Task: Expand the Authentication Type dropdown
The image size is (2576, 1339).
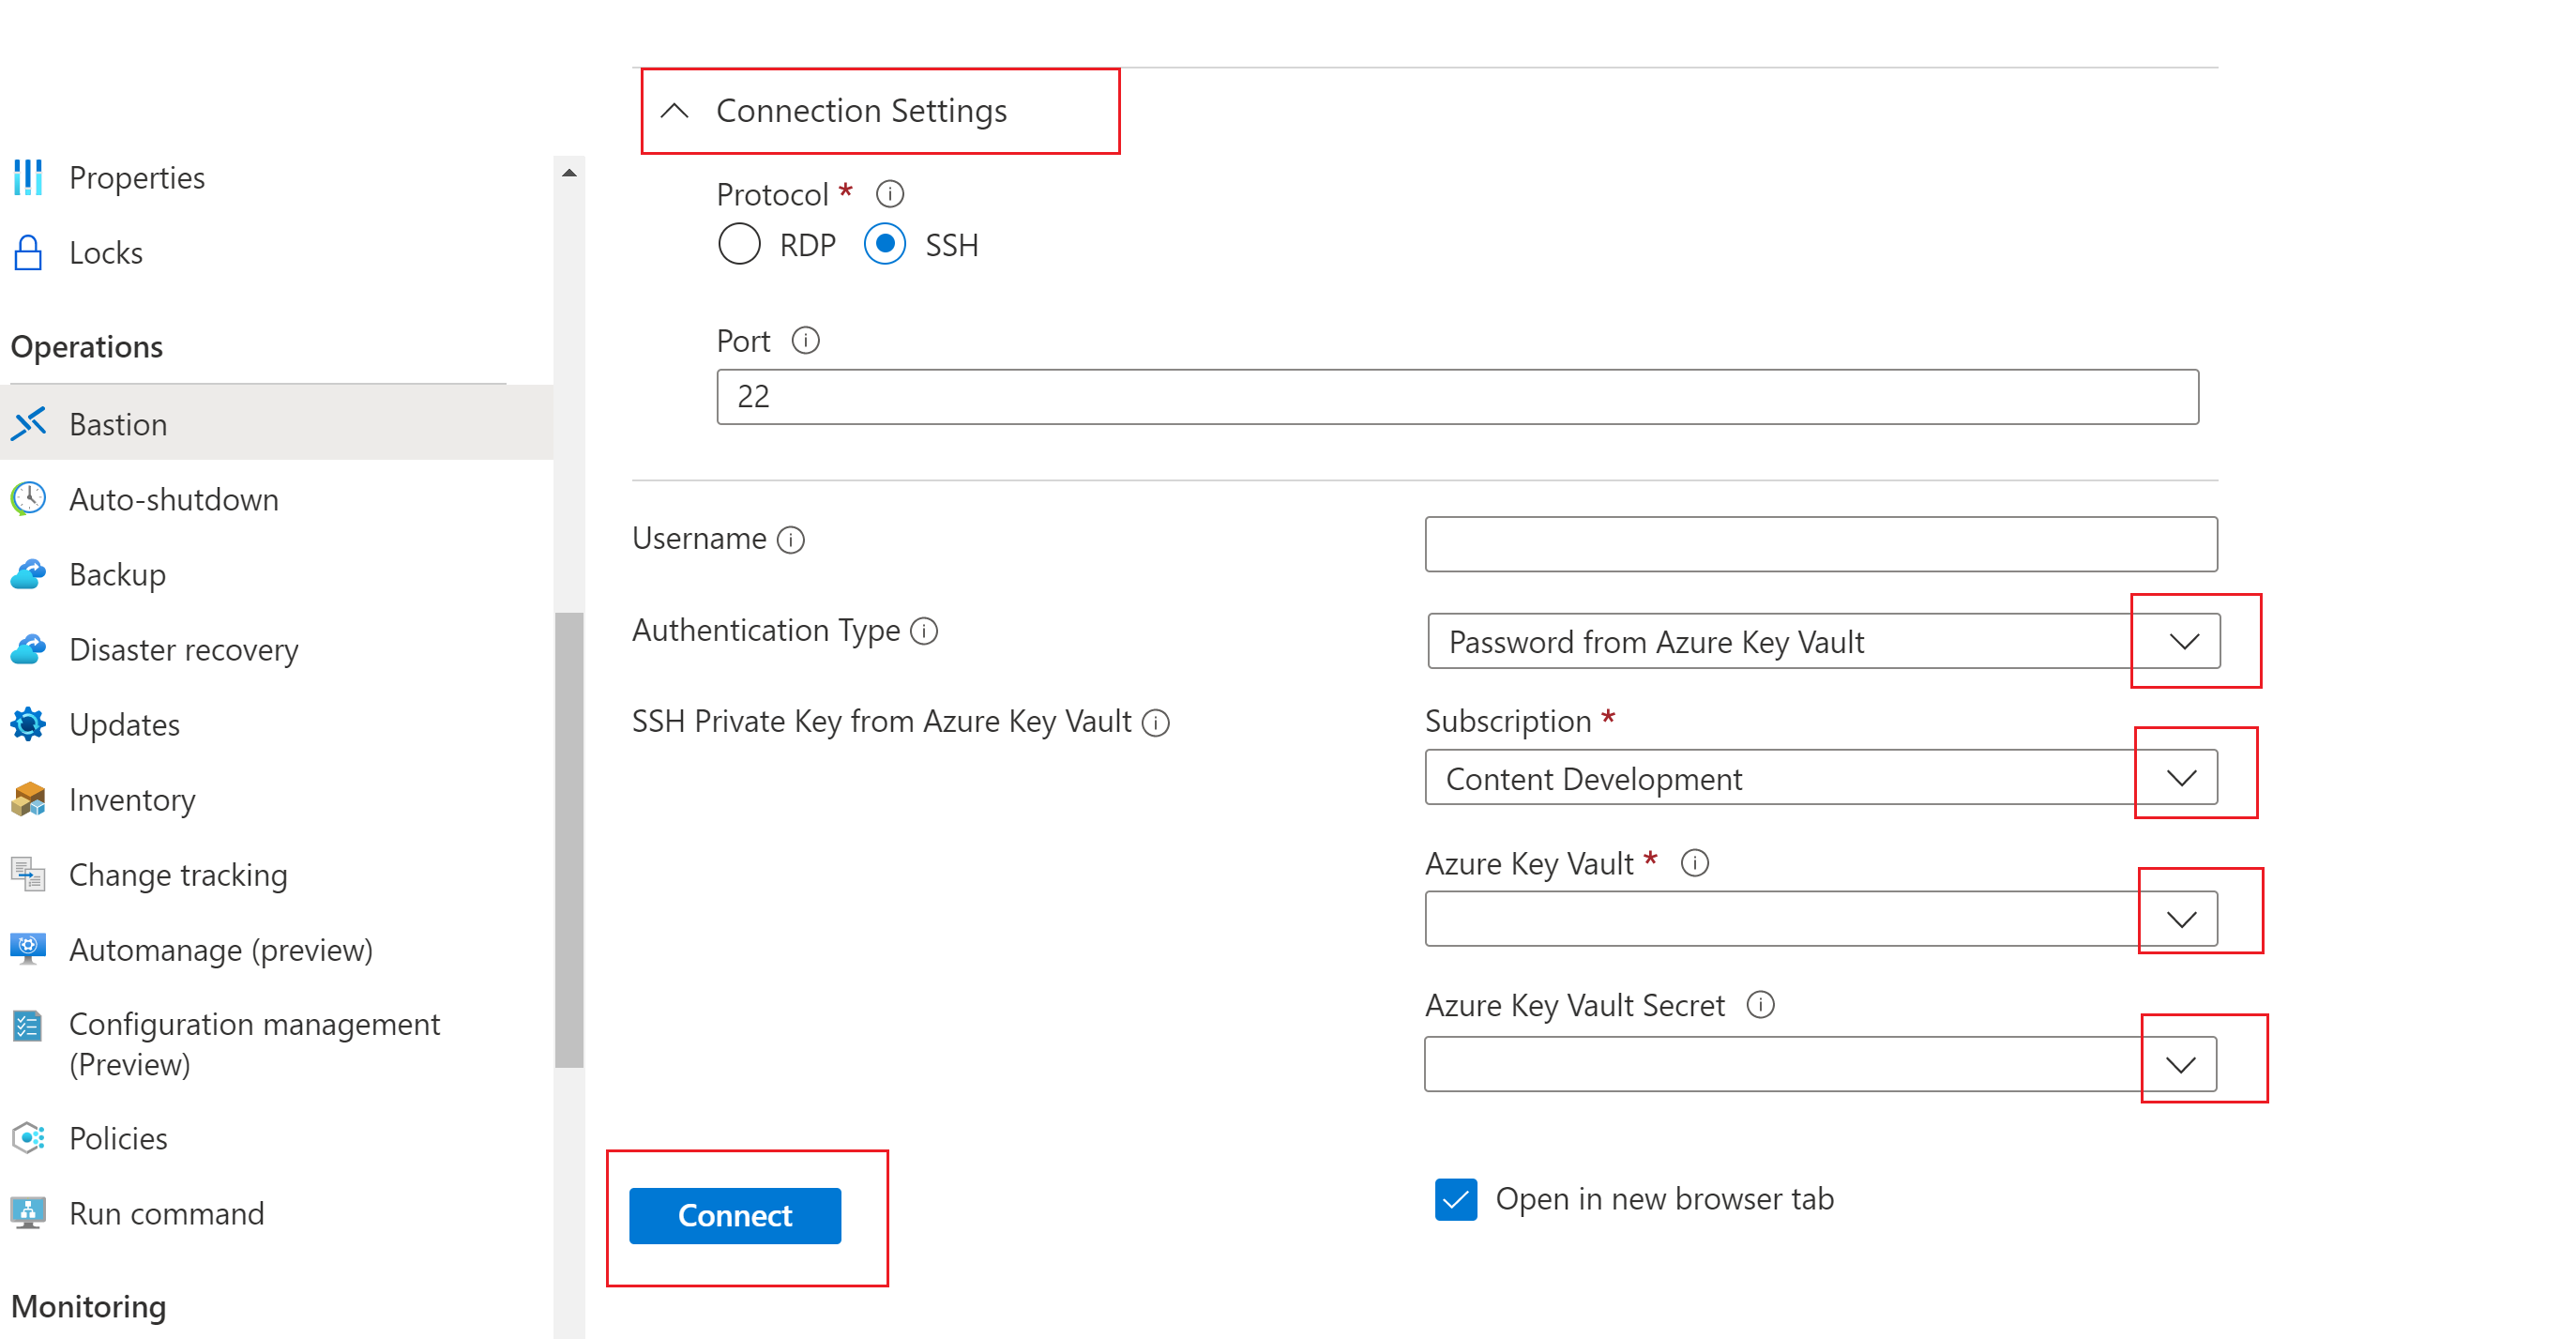Action: [x=2181, y=642]
